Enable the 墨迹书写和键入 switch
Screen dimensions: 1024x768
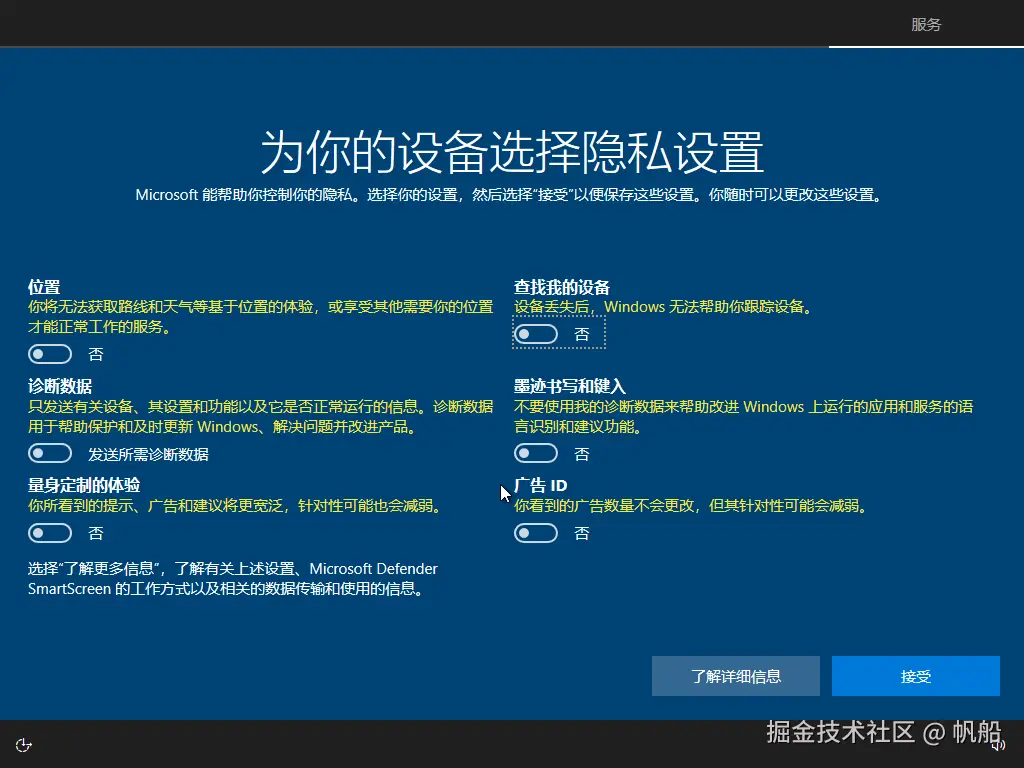tap(536, 453)
